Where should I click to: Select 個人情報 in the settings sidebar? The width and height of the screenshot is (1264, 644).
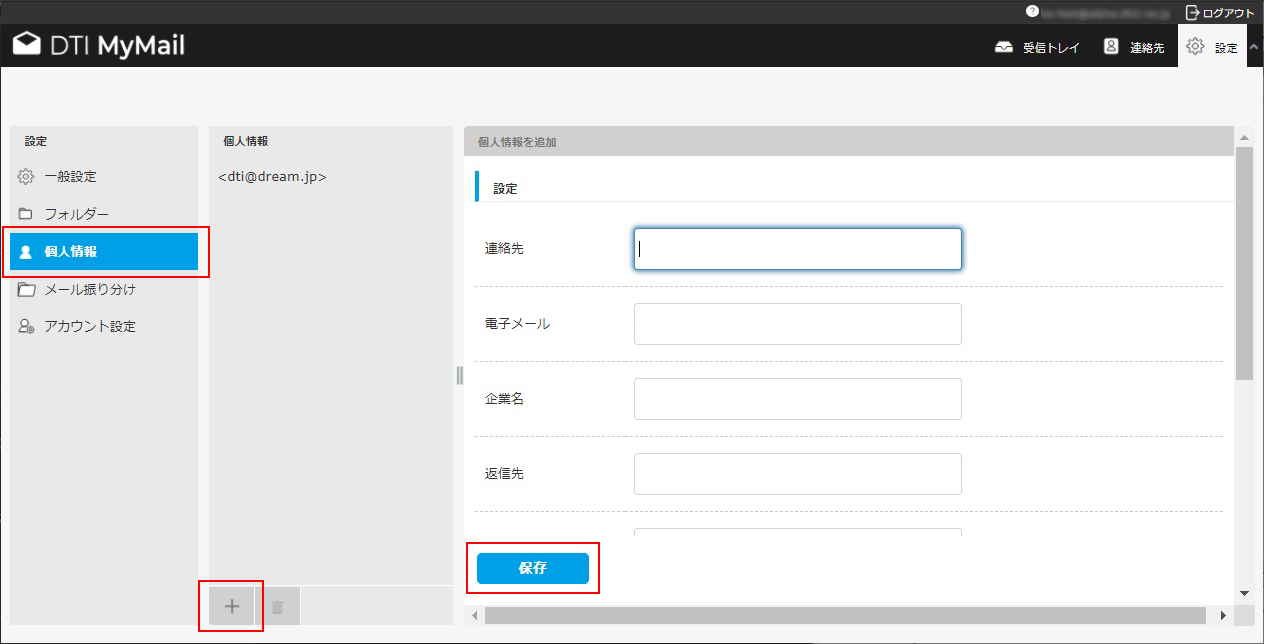tap(104, 252)
